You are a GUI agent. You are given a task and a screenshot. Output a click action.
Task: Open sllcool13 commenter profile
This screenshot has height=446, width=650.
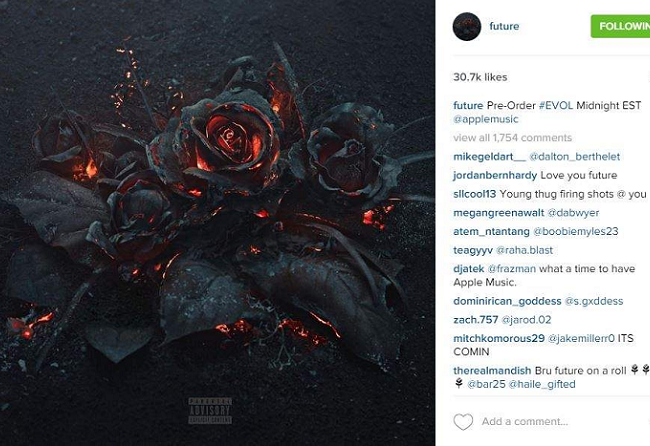click(475, 194)
